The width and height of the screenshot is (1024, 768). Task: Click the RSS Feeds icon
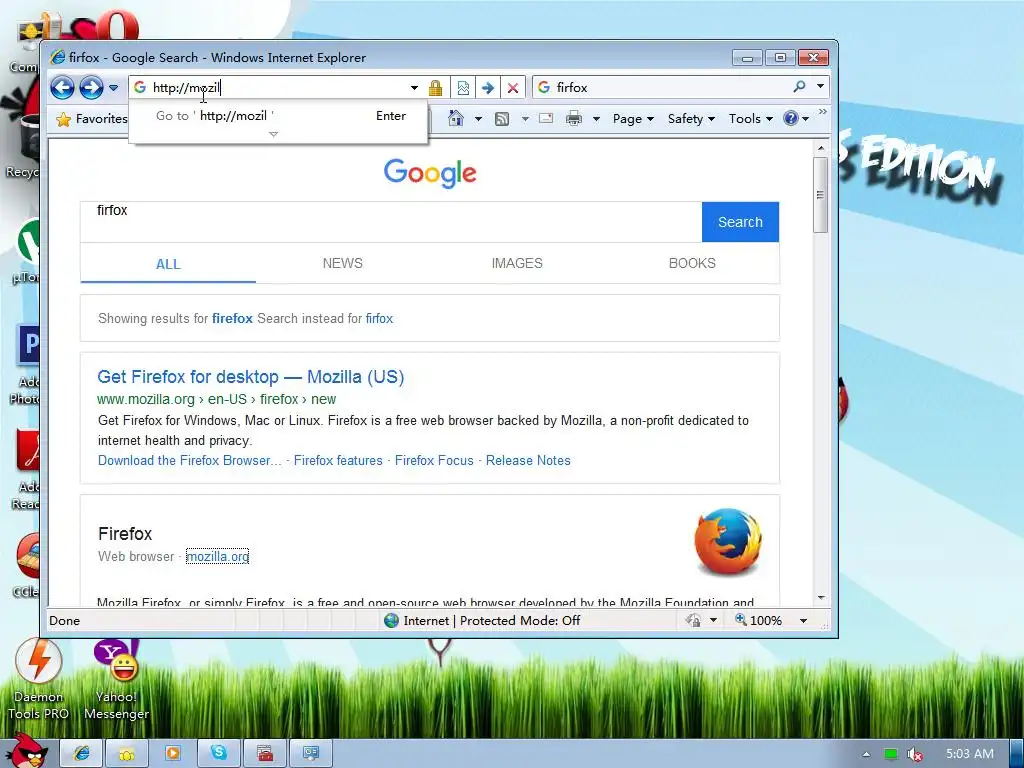[x=502, y=118]
